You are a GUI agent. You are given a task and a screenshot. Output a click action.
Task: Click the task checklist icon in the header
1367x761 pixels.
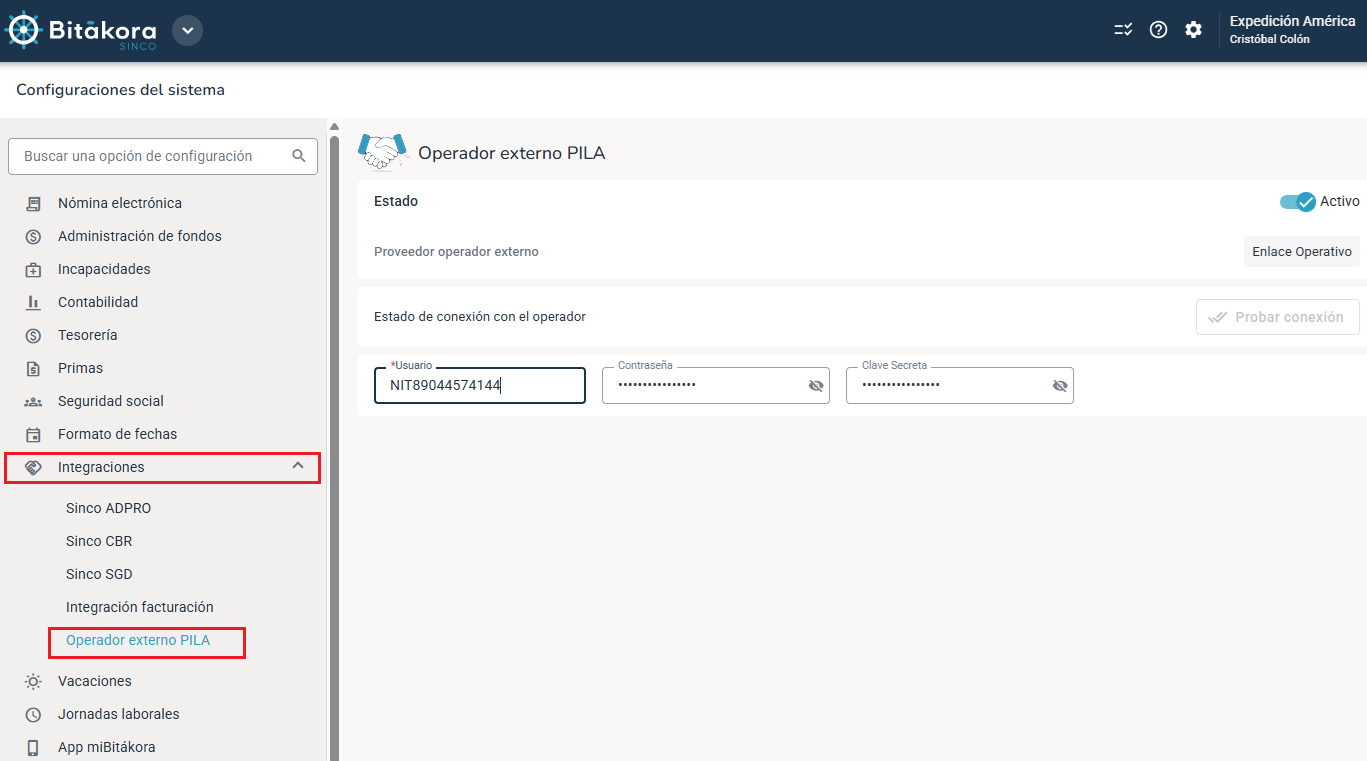coord(1123,29)
